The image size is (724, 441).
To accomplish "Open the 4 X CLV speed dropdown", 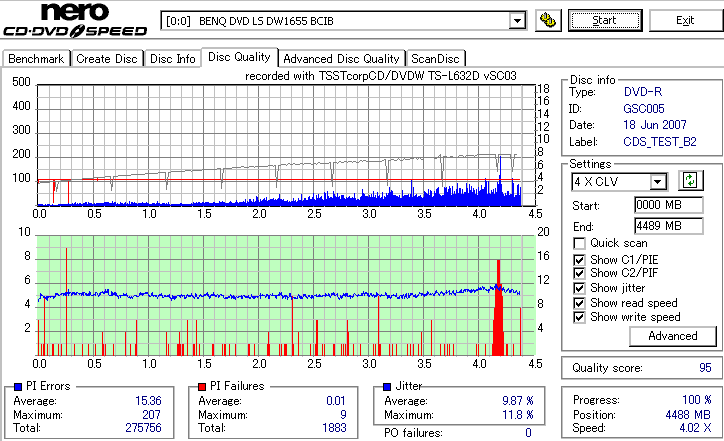I will click(658, 182).
